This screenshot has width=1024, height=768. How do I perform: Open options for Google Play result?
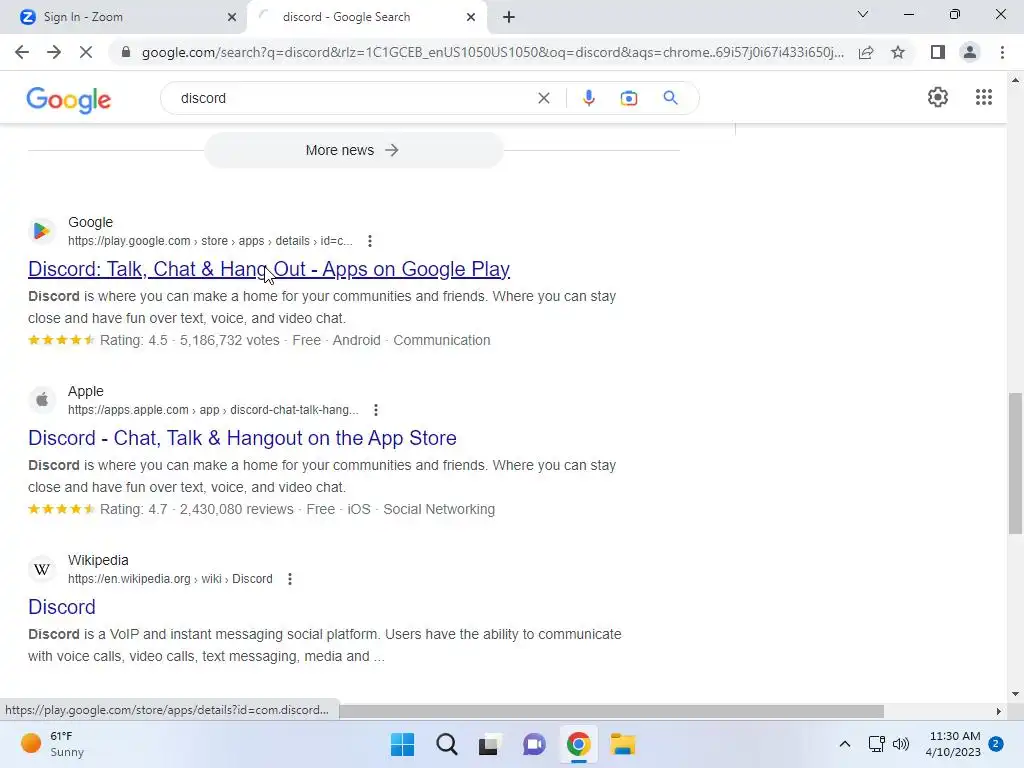pos(370,241)
